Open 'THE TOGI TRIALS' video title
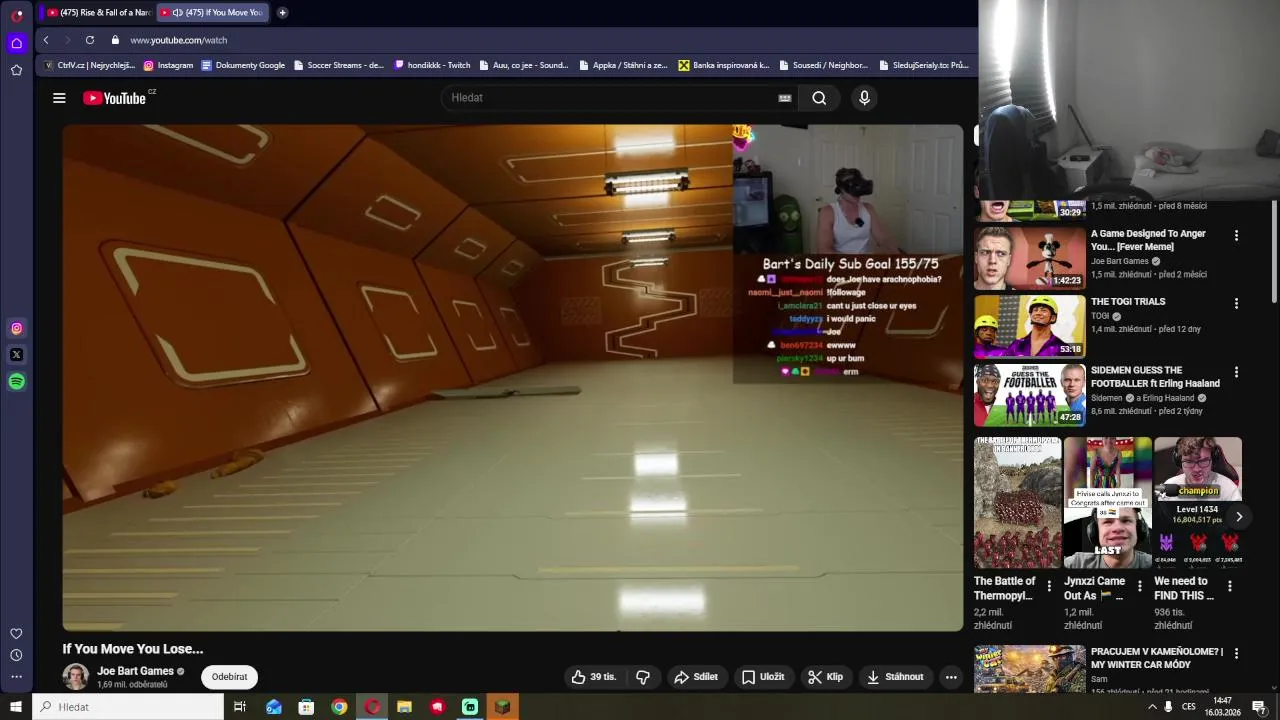 [x=1128, y=301]
